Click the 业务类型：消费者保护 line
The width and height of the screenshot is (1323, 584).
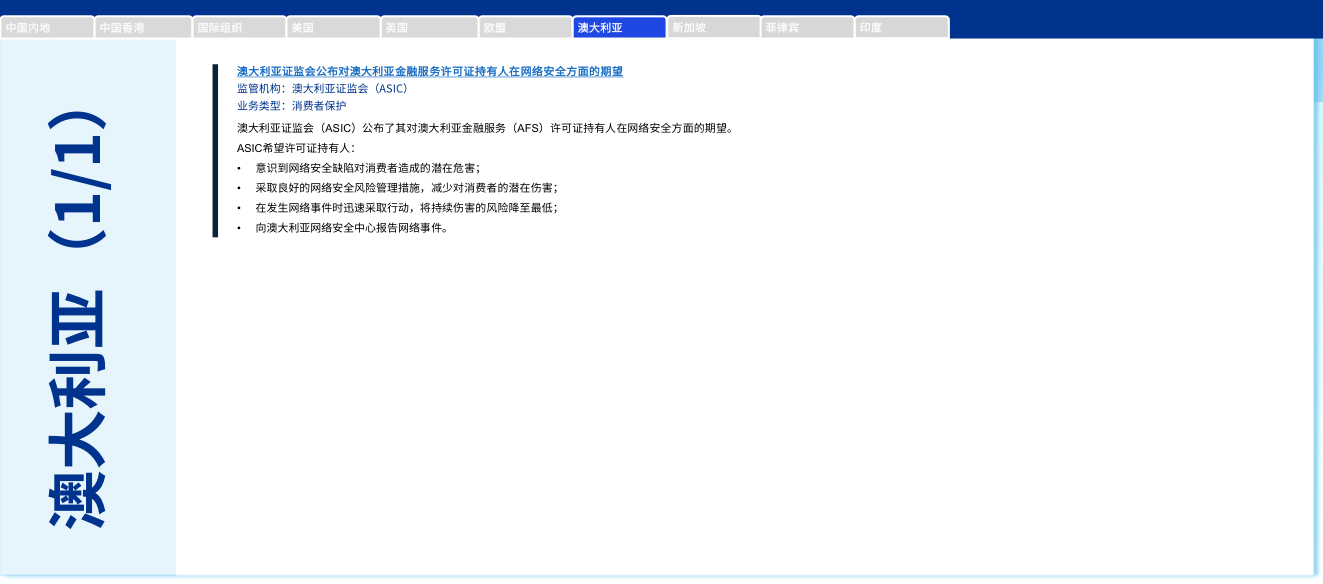point(291,106)
